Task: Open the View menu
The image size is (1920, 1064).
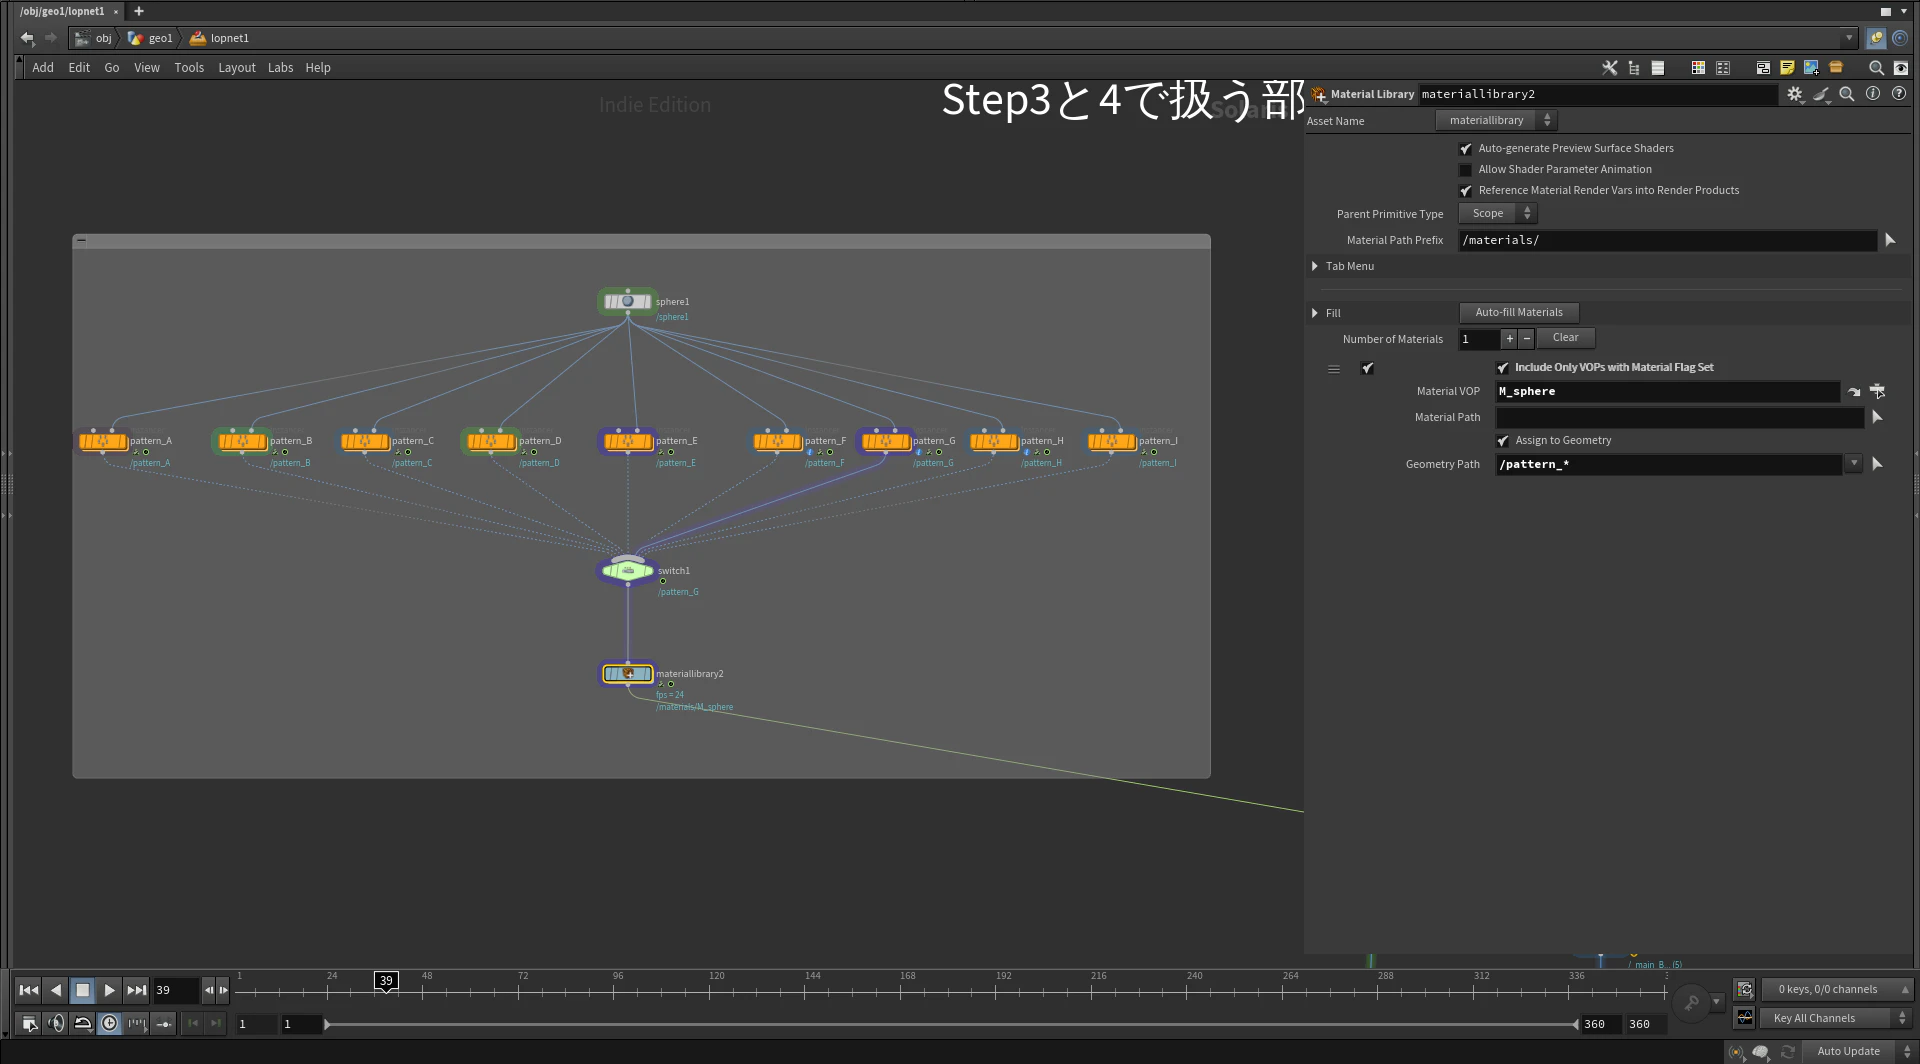Action: tap(147, 68)
